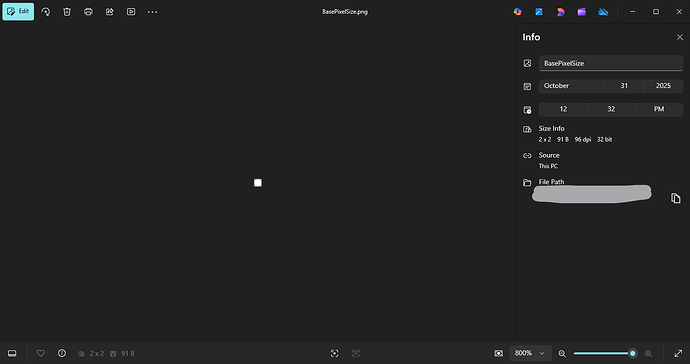Click the This PC source text
The image size is (690, 364).
coord(548,166)
